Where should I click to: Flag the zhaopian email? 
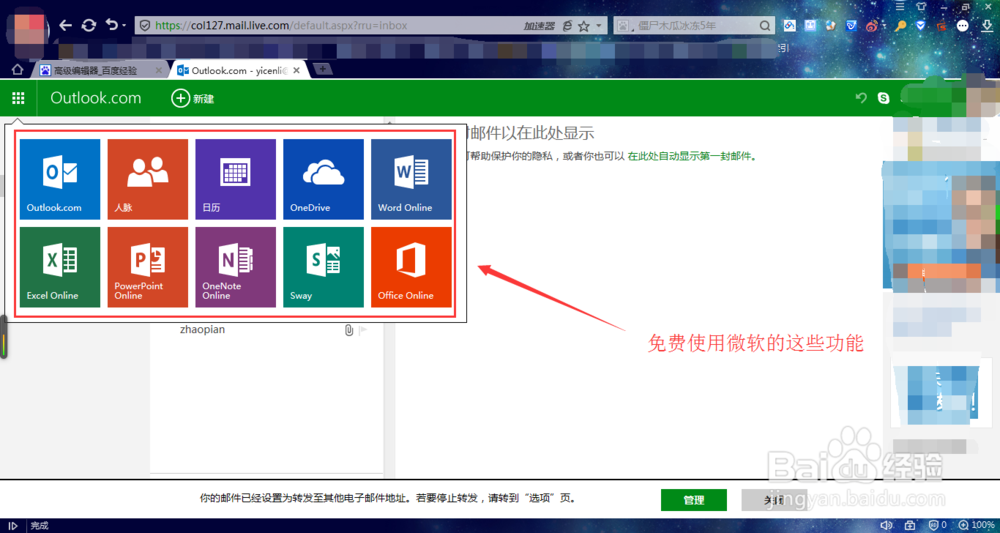(363, 330)
